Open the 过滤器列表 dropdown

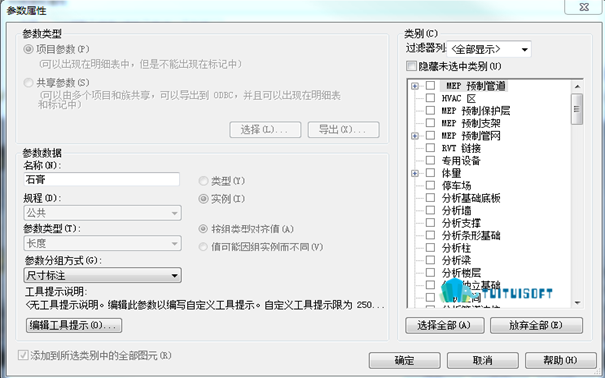coord(488,49)
